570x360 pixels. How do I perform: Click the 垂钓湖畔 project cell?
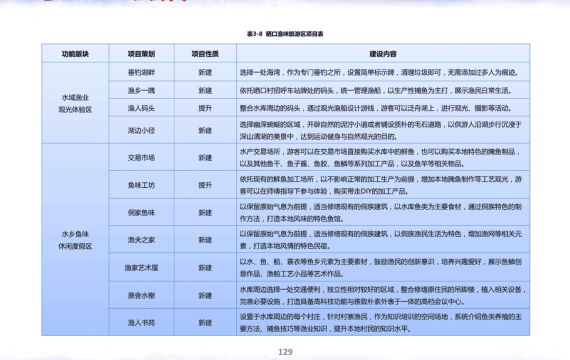[x=141, y=72]
